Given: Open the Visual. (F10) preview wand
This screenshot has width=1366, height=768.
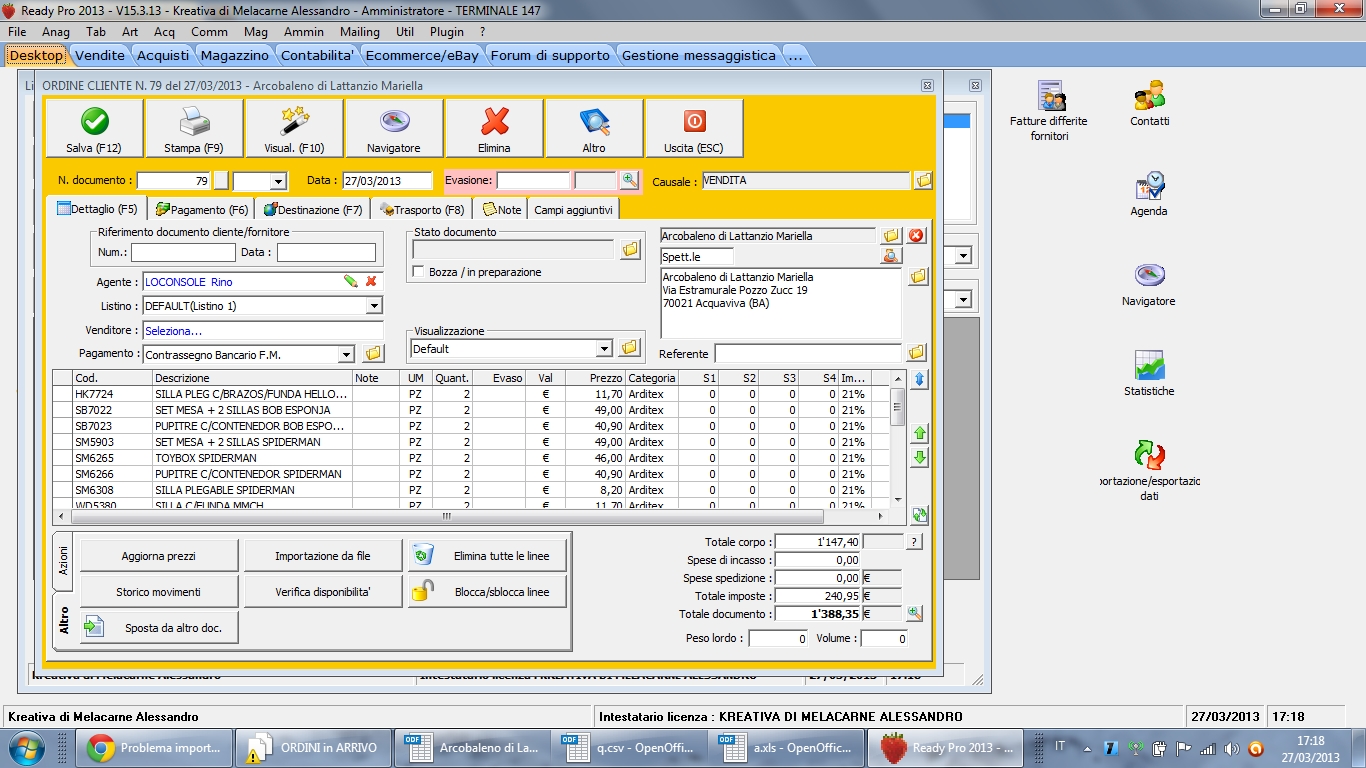Looking at the screenshot, I should (x=294, y=128).
